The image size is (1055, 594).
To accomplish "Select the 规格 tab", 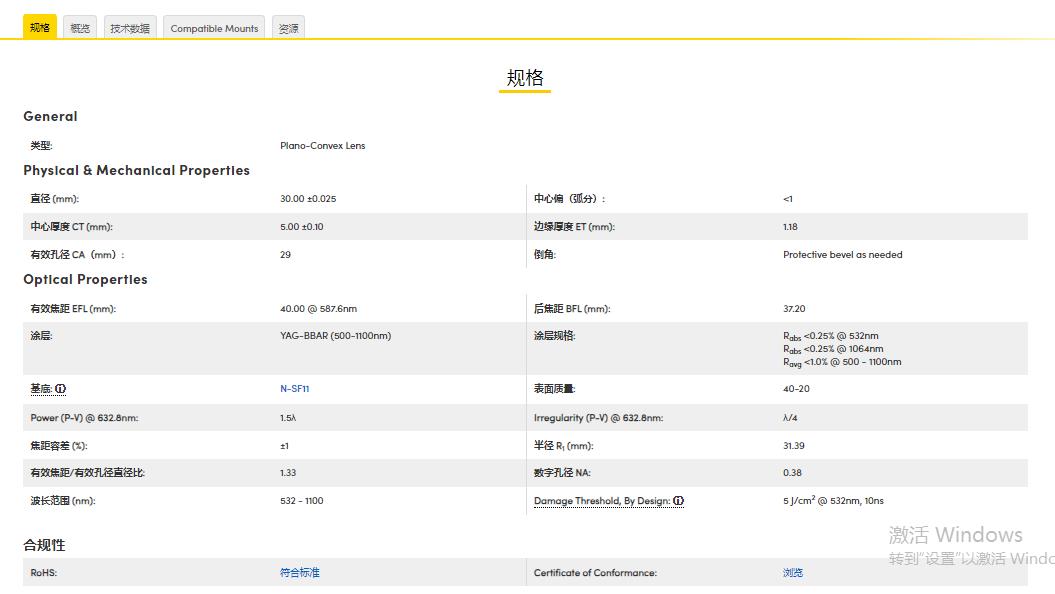I will pyautogui.click(x=38, y=27).
